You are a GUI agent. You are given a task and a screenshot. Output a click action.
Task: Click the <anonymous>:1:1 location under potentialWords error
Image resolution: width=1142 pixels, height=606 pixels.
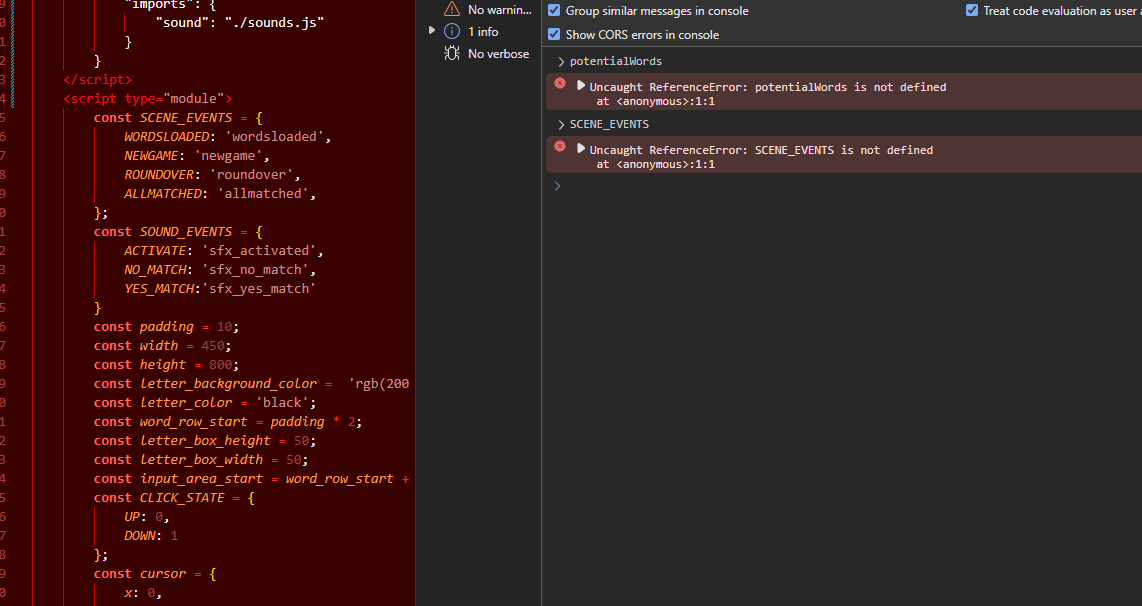point(665,101)
